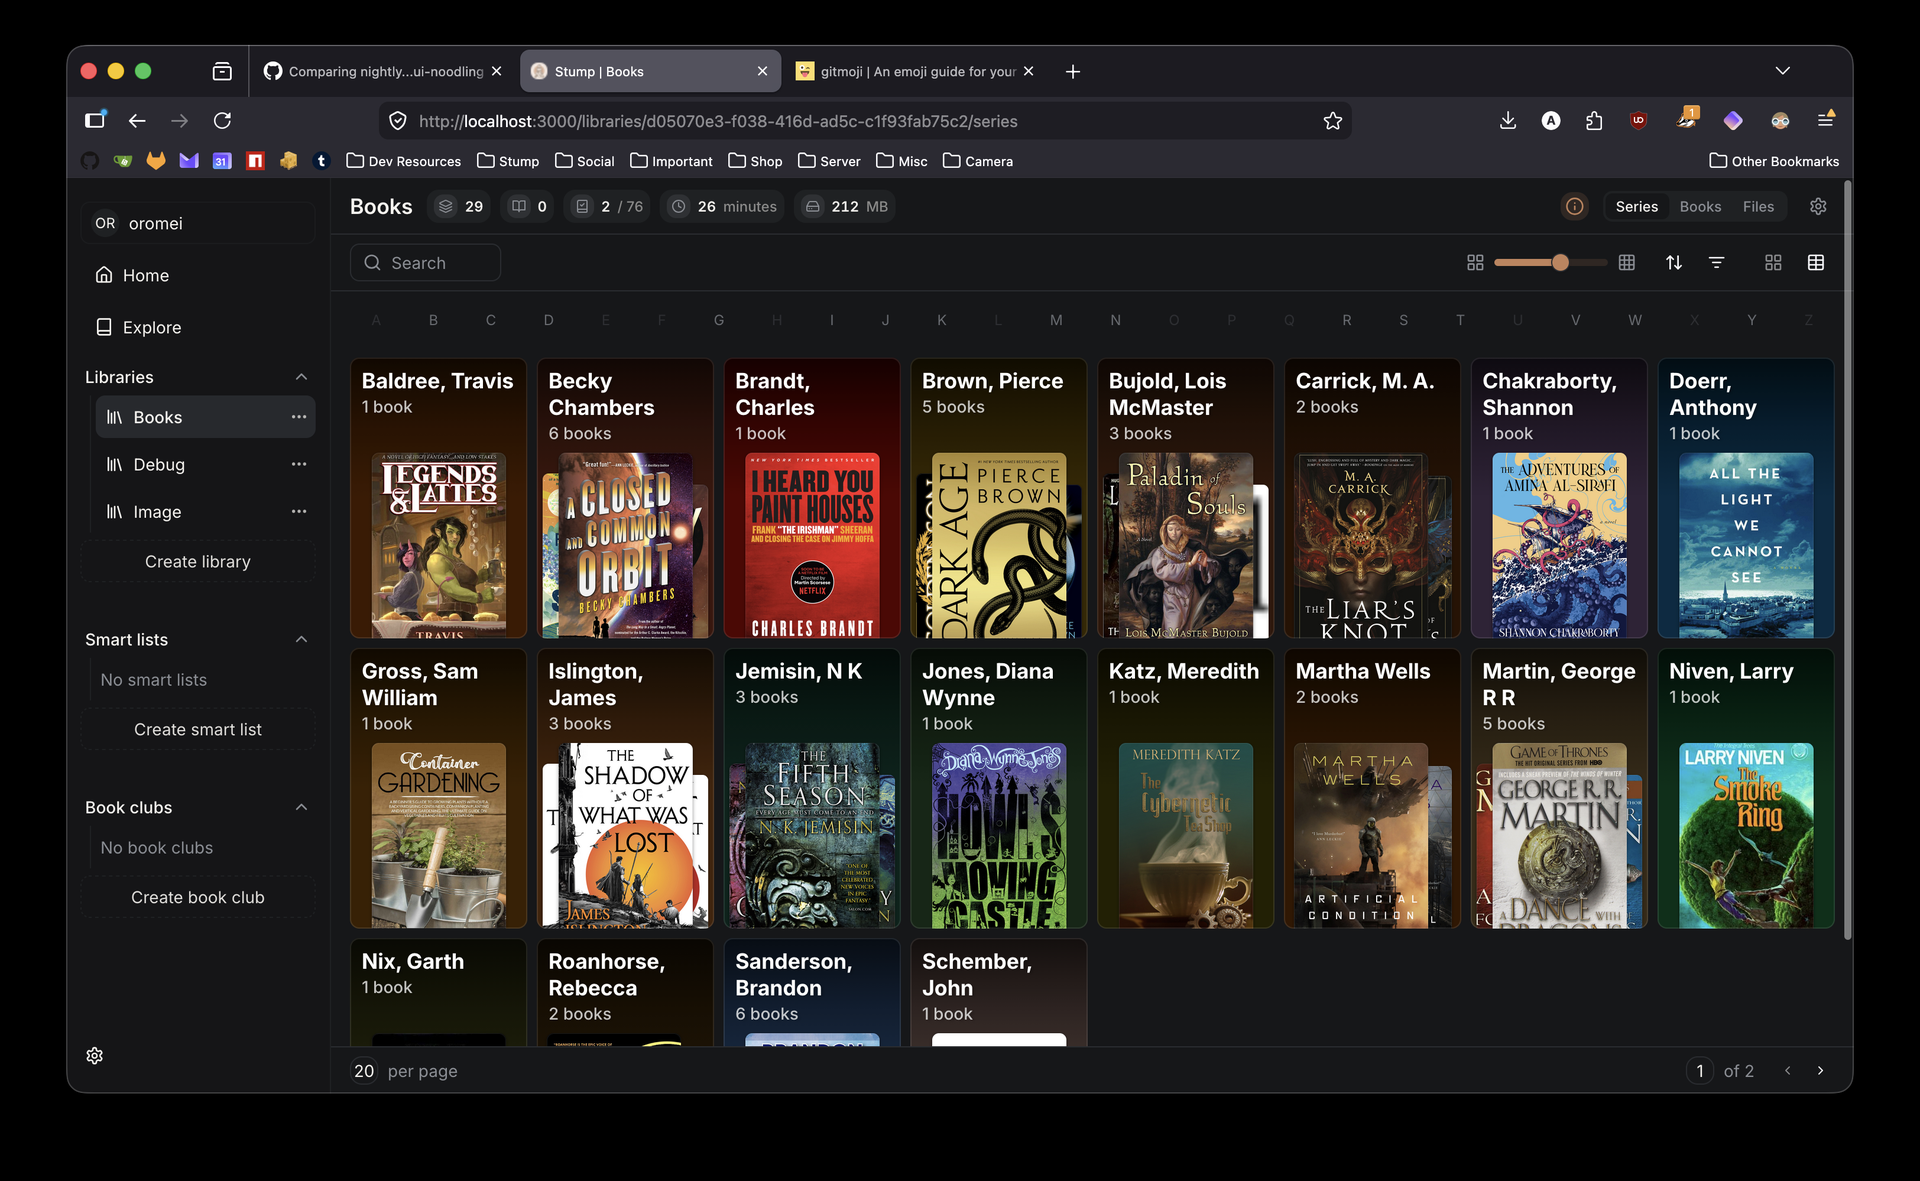Screen dimensions: 1920x1181
Task: Open browser downloads panel
Action: tap(1508, 121)
